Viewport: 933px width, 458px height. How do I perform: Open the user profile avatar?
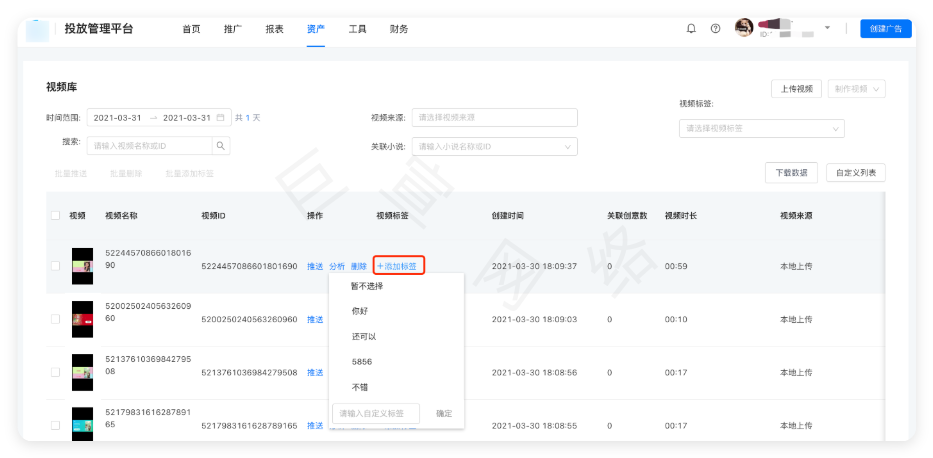coord(744,28)
